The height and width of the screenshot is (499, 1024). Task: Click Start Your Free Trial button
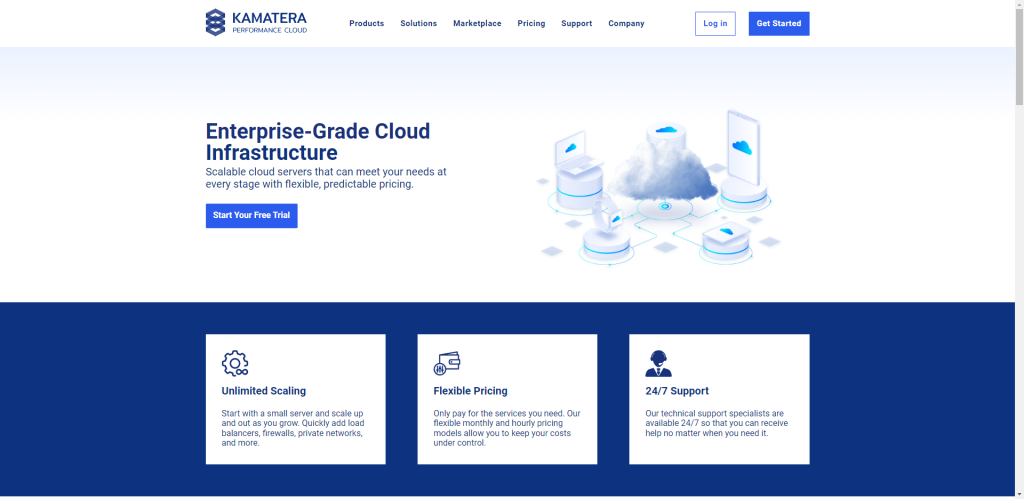tap(251, 215)
